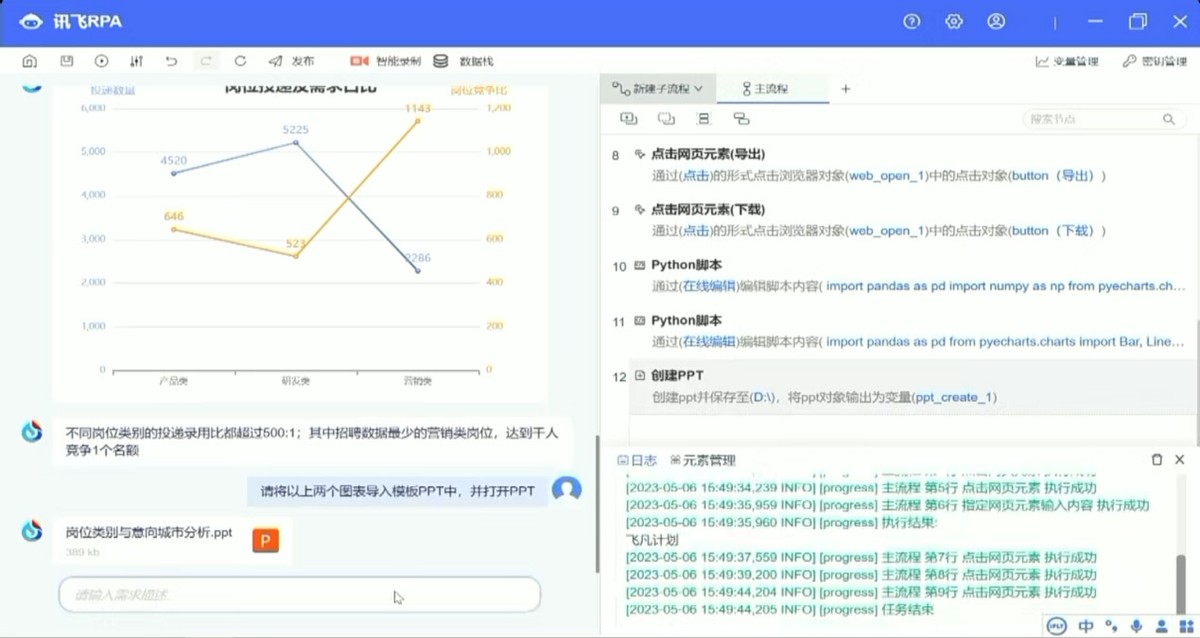The height and width of the screenshot is (638, 1200).
Task: Open 密钥管理 key management
Action: [1154, 61]
